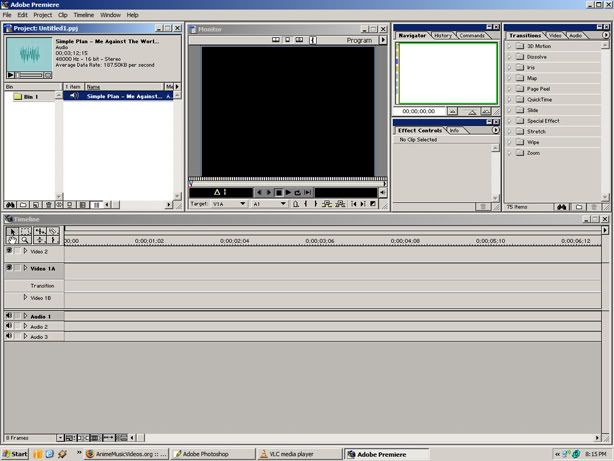Switch to the History tab
The width and height of the screenshot is (614, 461).
pyautogui.click(x=443, y=36)
